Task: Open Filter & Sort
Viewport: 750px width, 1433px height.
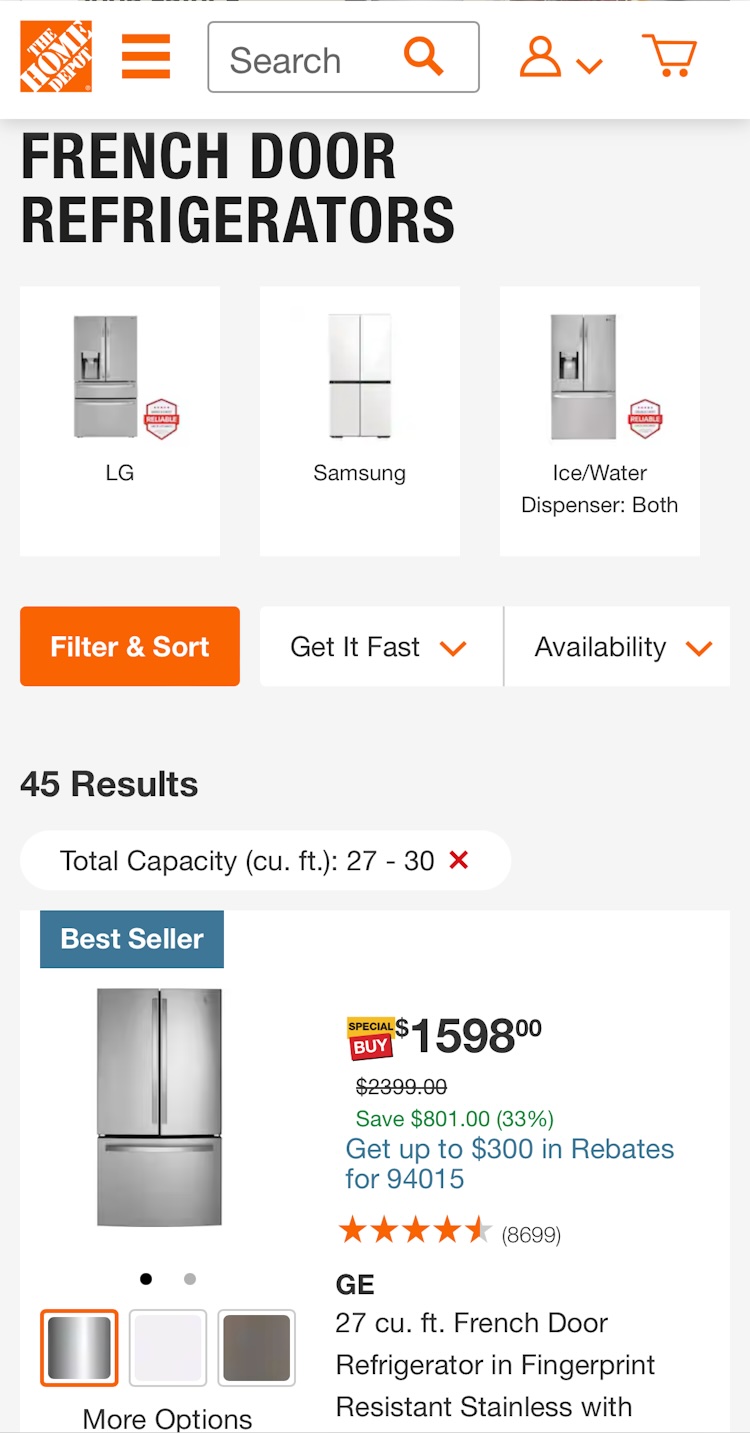Action: click(x=130, y=647)
